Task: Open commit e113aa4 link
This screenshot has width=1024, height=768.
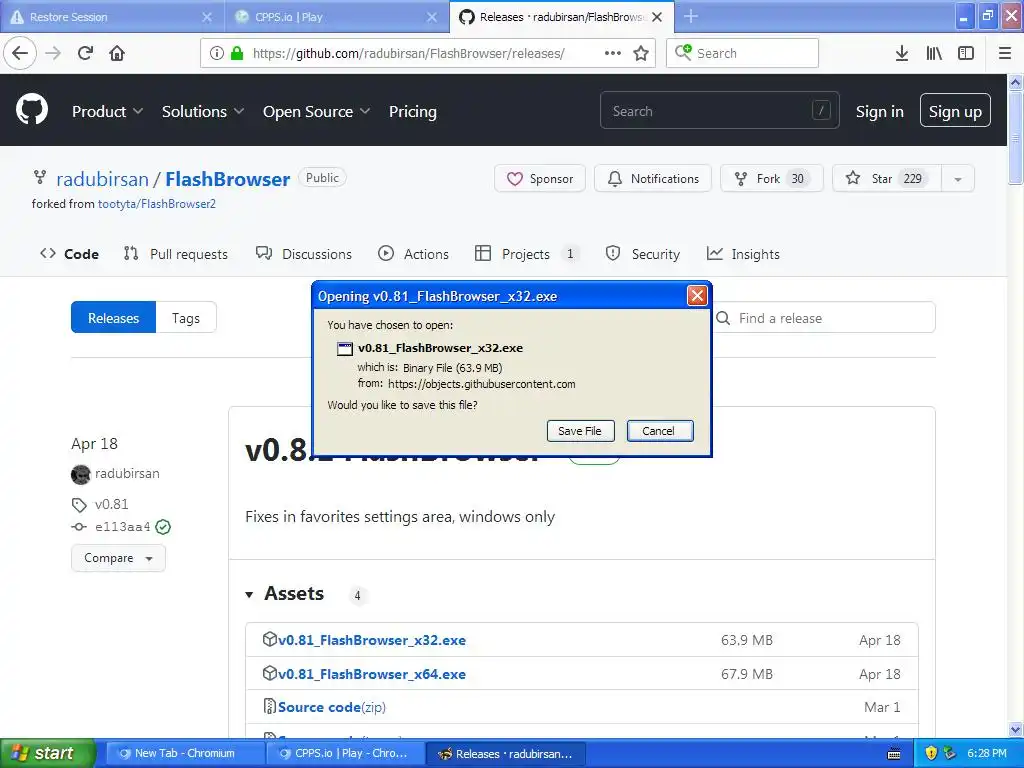Action: (123, 526)
